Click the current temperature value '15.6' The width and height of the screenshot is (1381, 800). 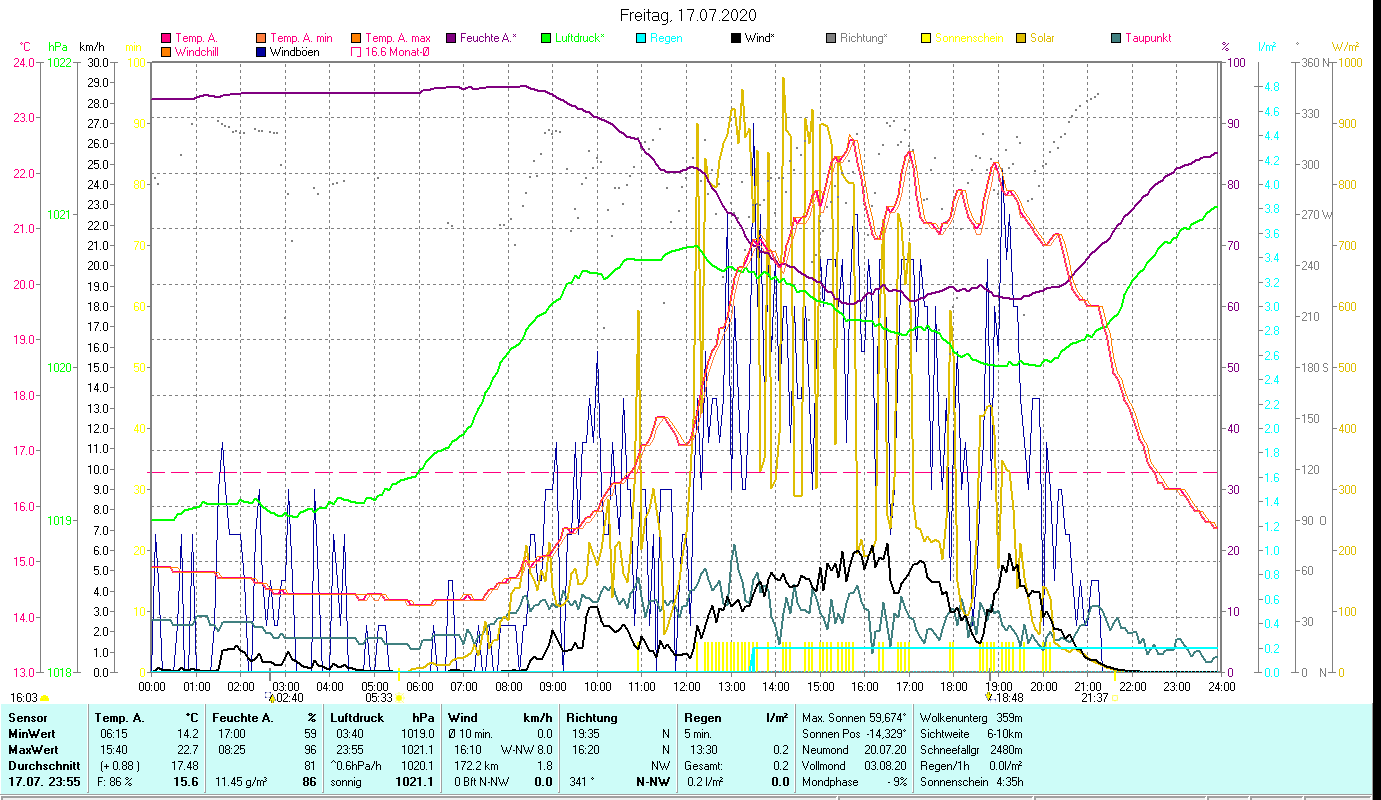pos(187,782)
